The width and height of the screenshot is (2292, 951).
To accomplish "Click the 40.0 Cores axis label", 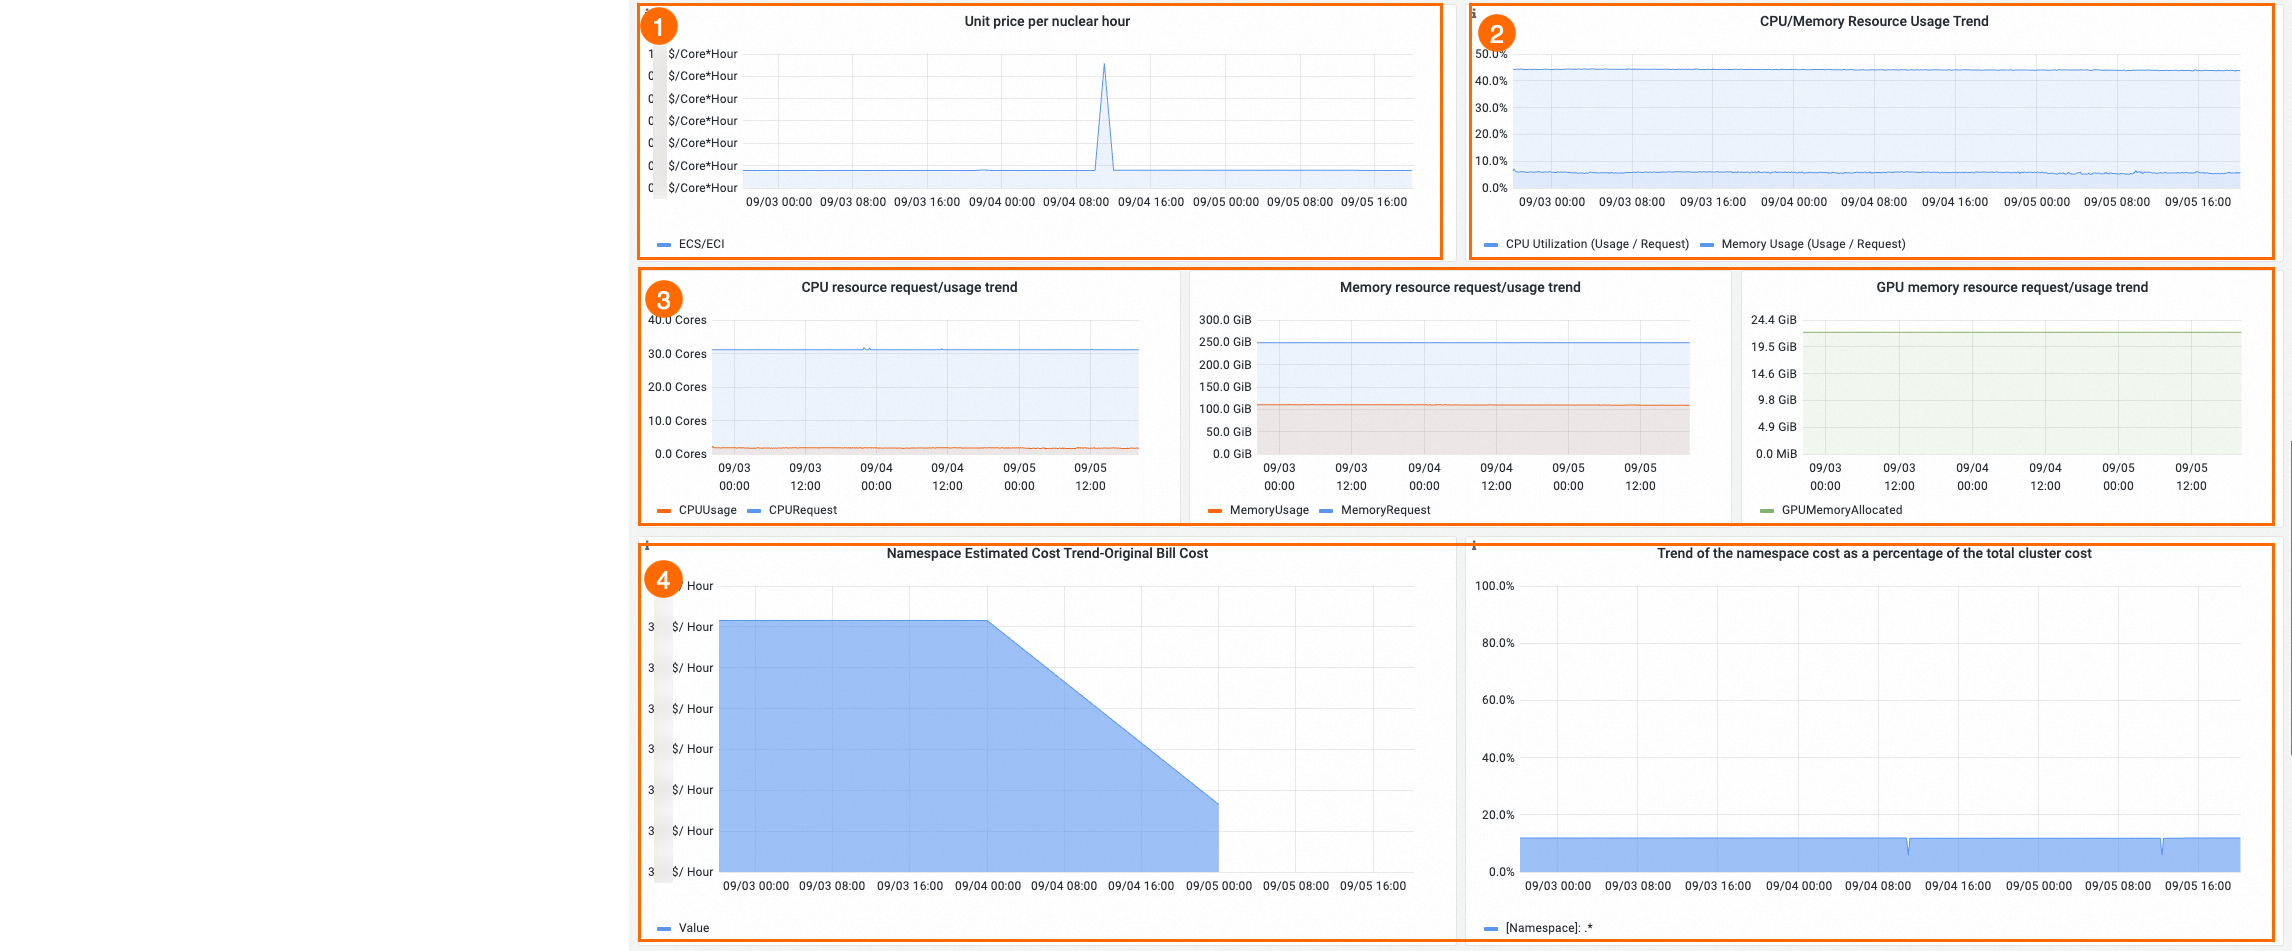I will 677,320.
